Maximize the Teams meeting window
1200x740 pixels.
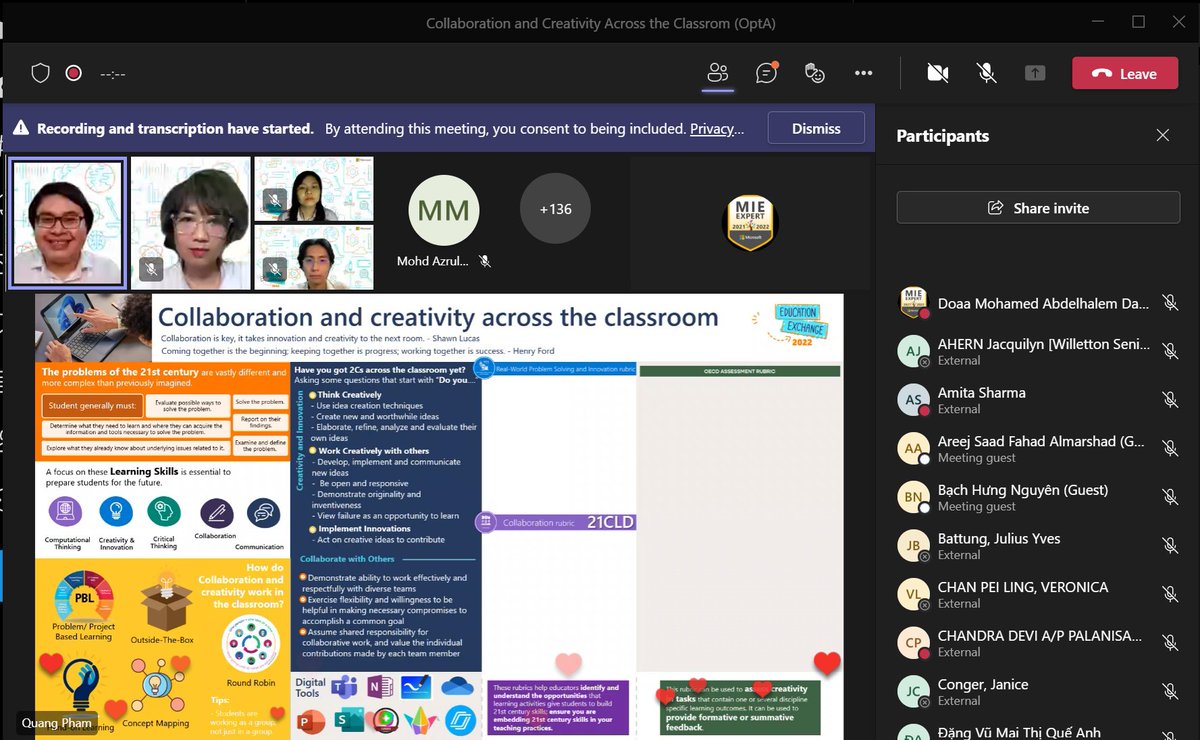[1138, 21]
